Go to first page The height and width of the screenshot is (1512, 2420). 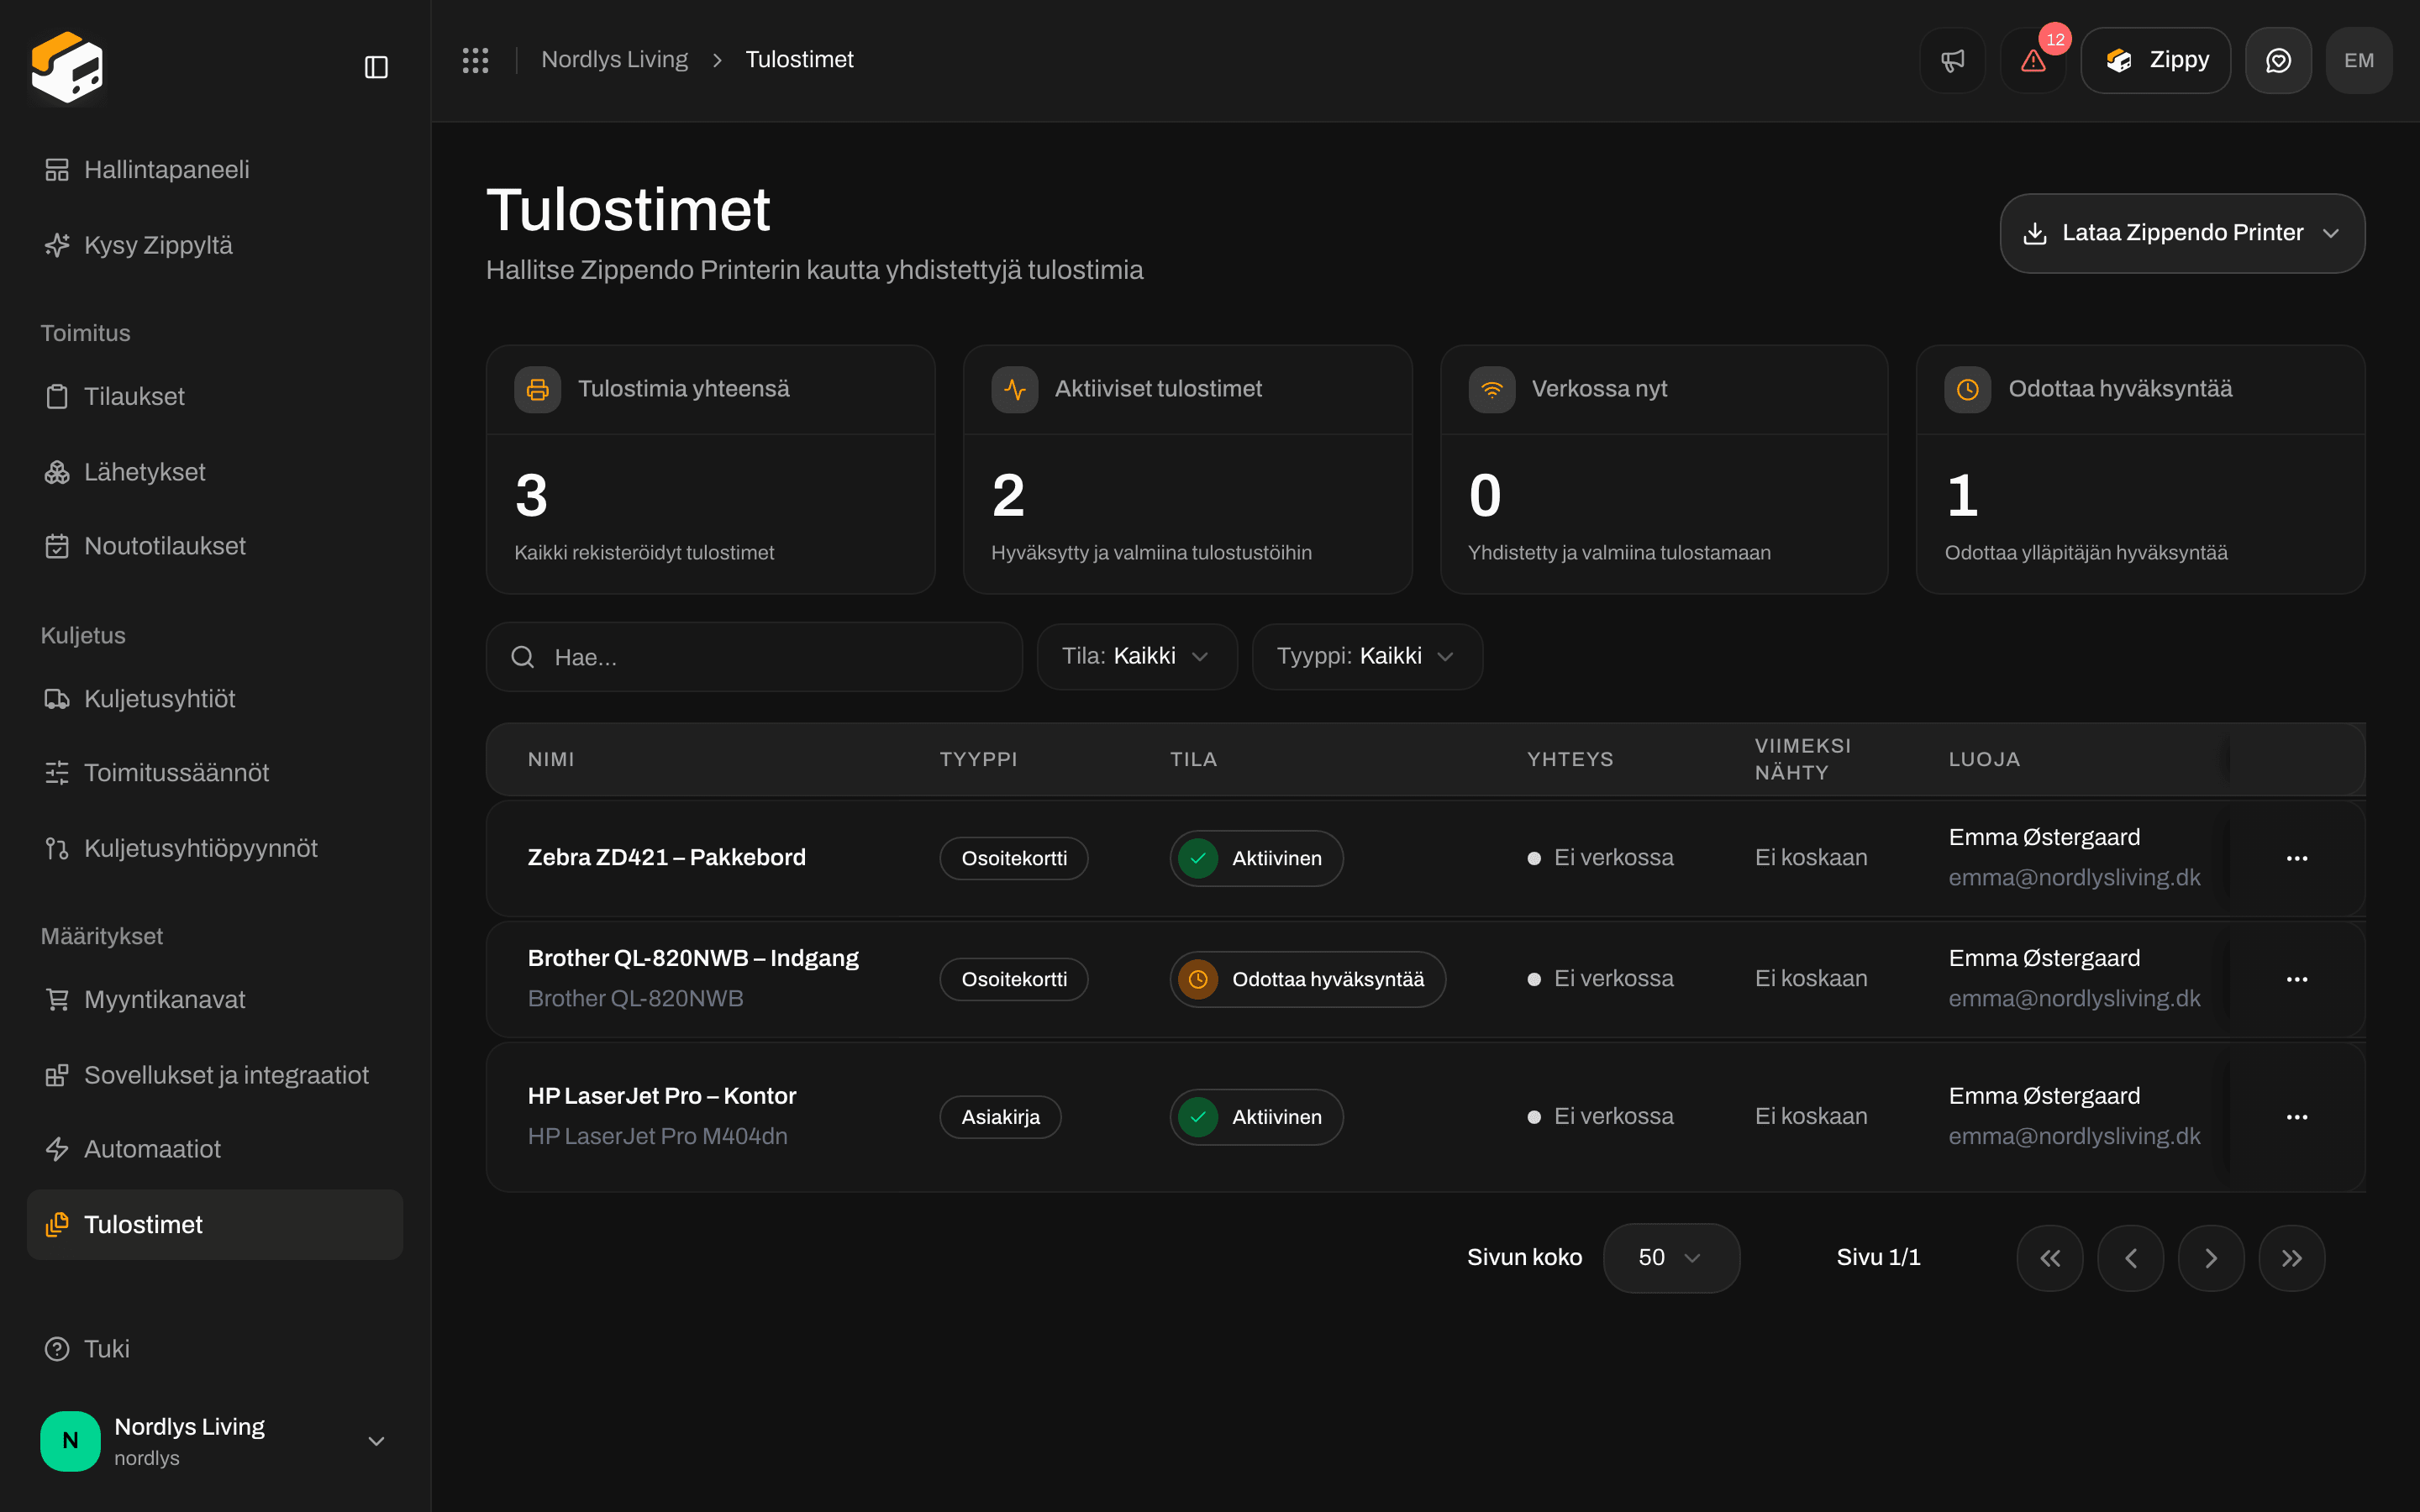tap(2050, 1258)
